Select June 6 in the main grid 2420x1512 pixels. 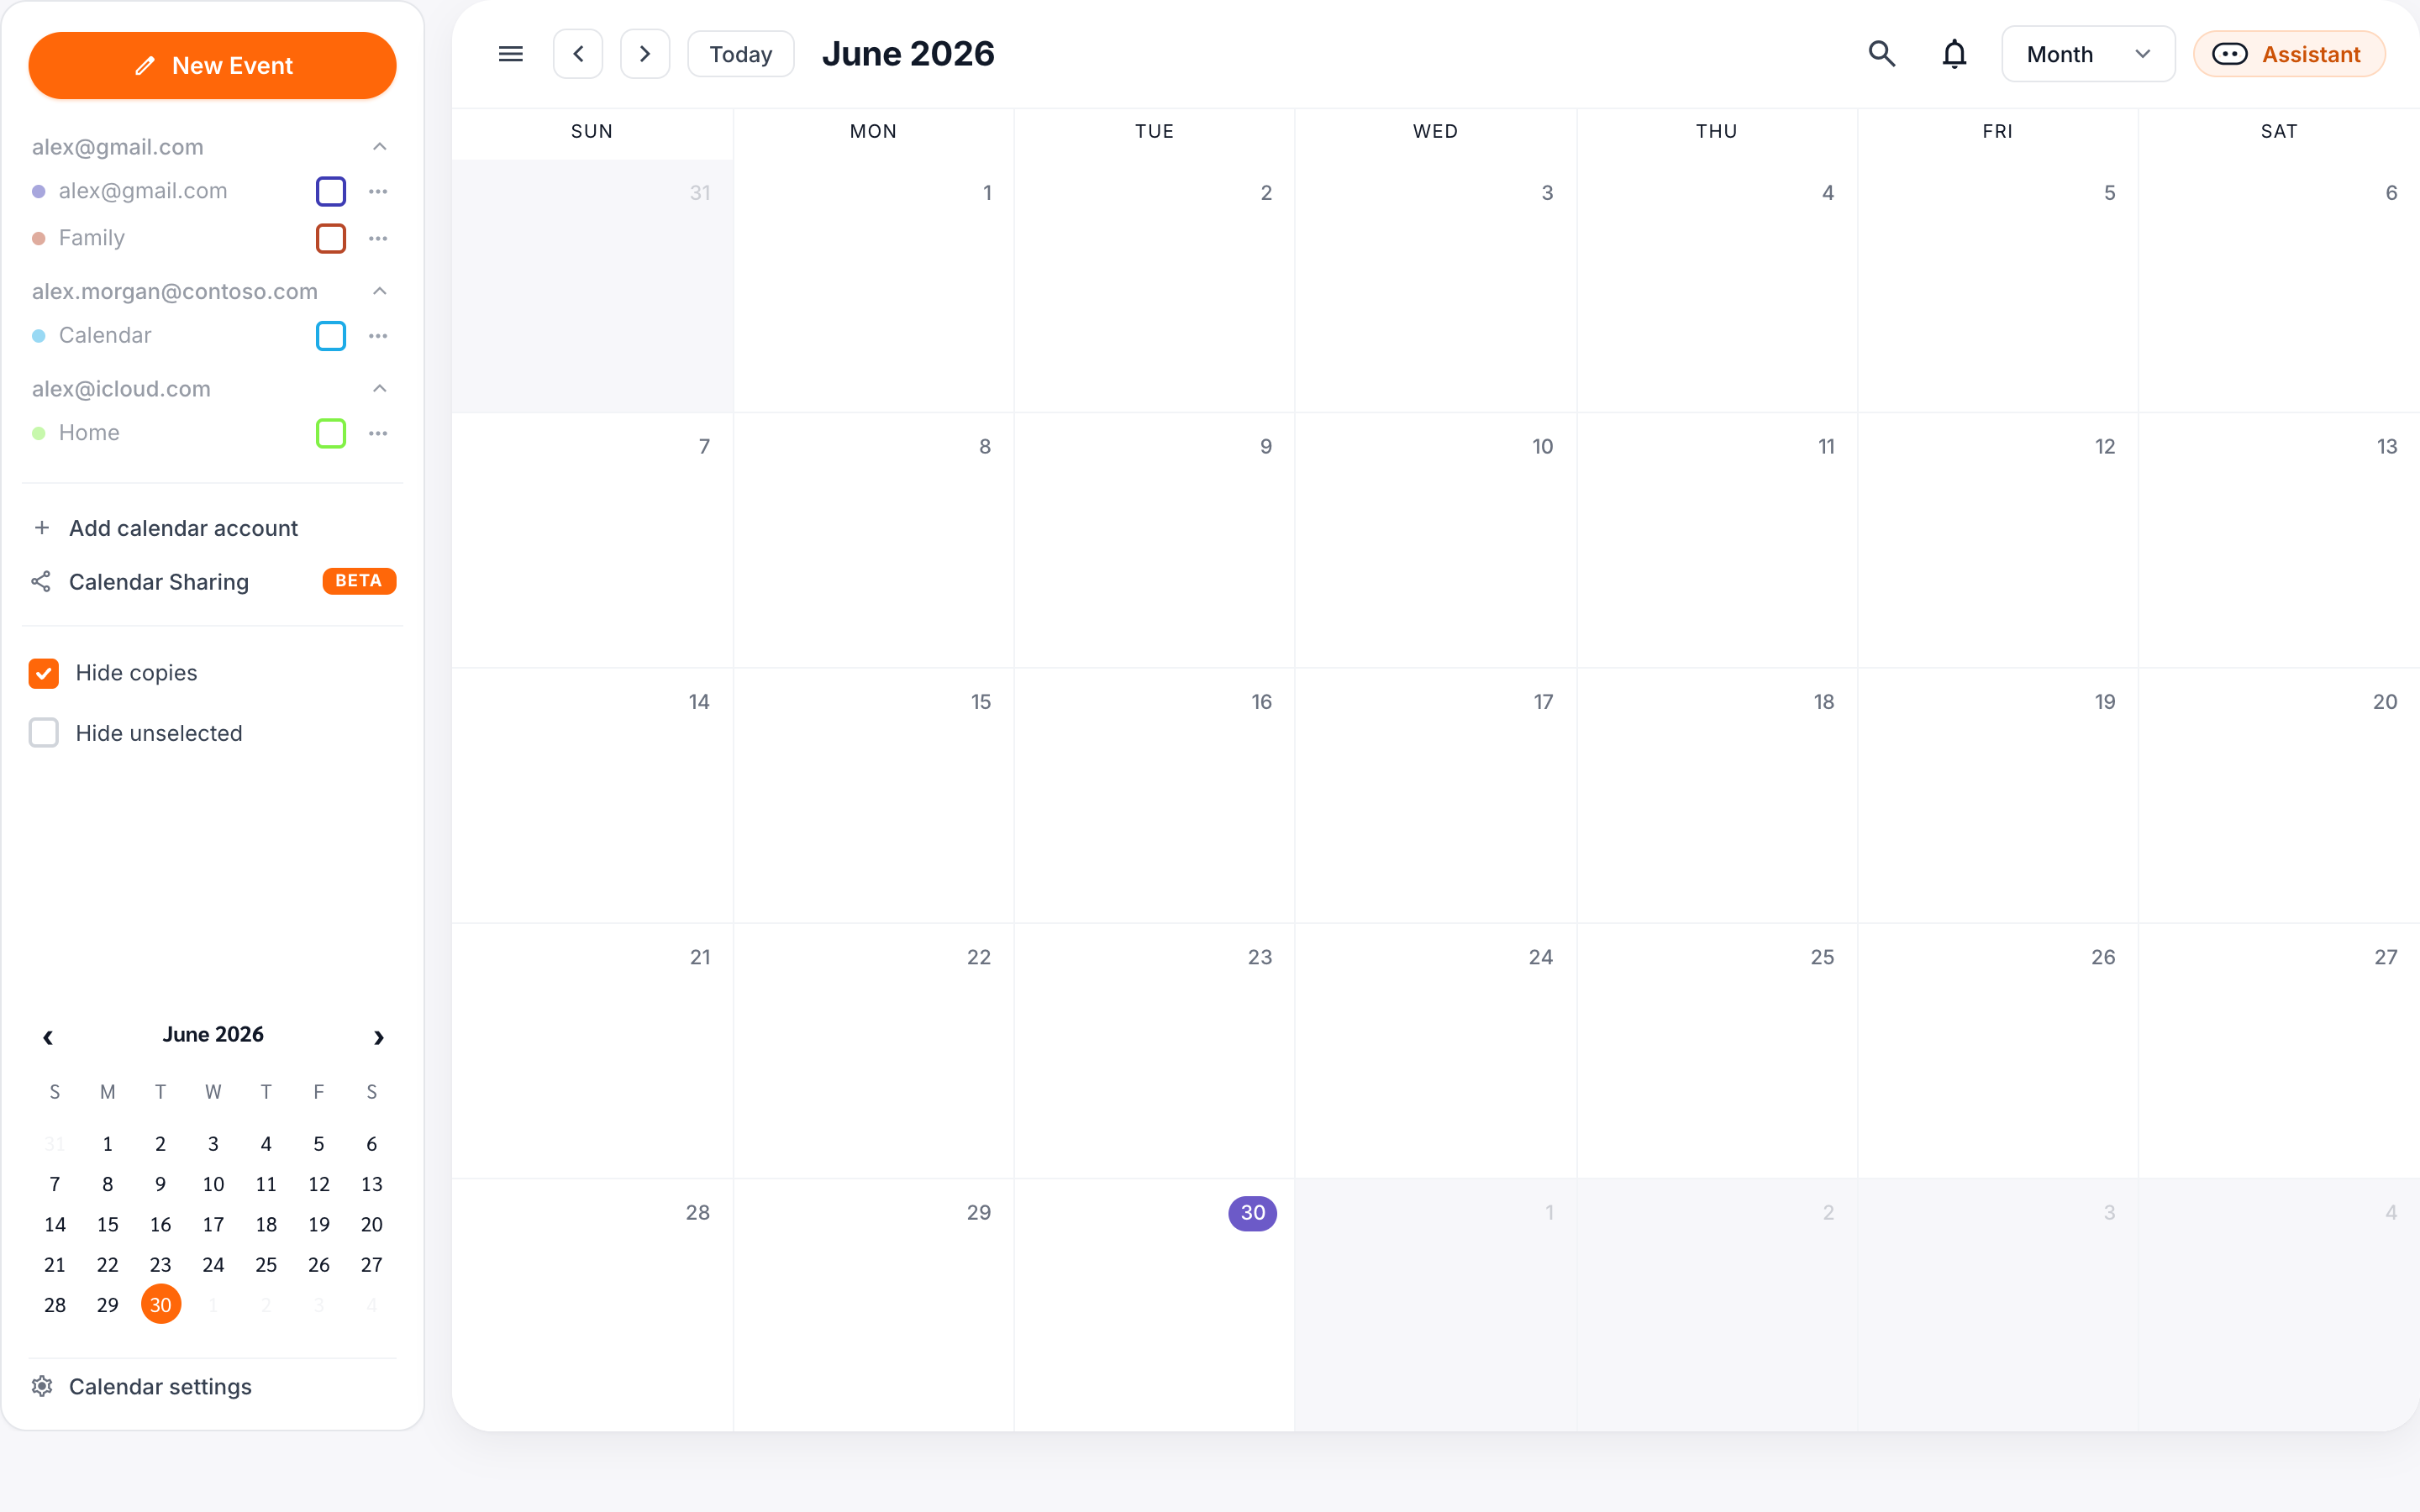click(2279, 286)
